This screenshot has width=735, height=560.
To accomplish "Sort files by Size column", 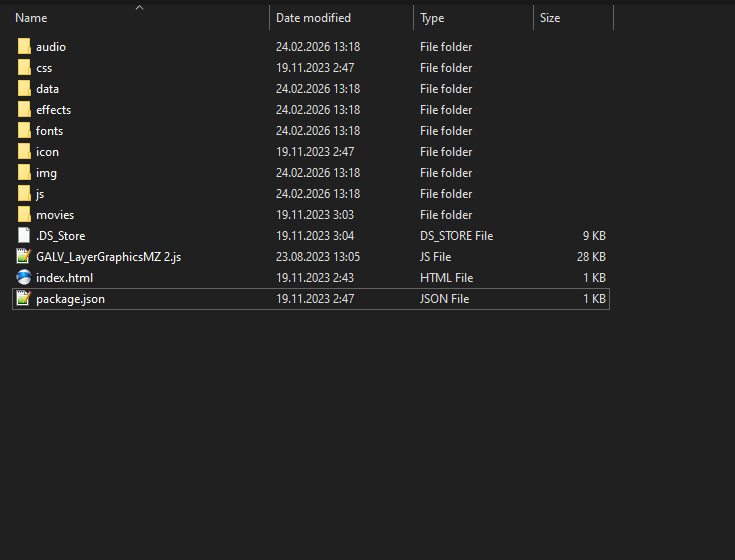I will pos(550,18).
